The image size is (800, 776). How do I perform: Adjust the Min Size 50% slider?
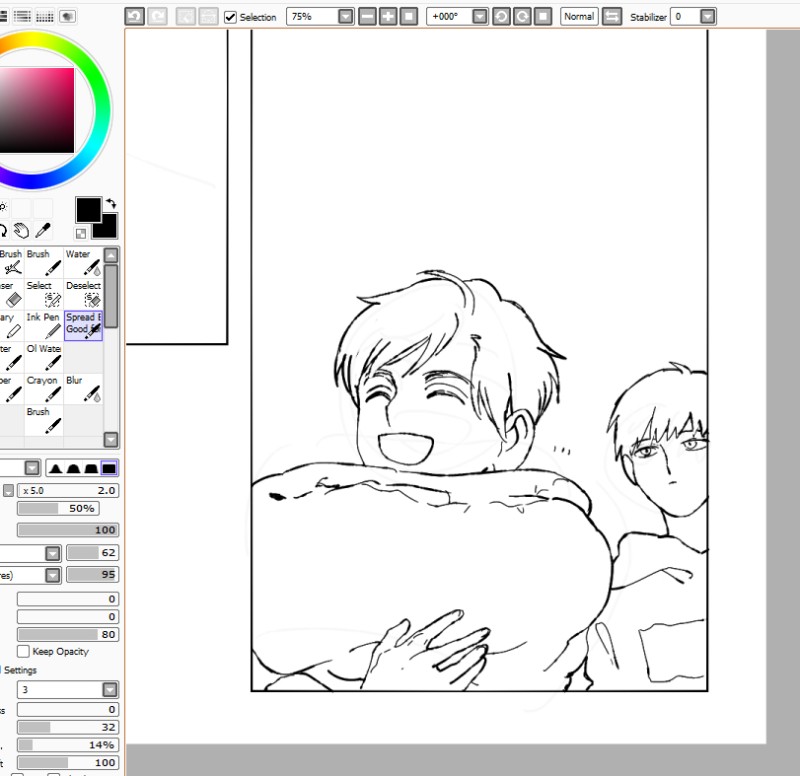pos(58,508)
